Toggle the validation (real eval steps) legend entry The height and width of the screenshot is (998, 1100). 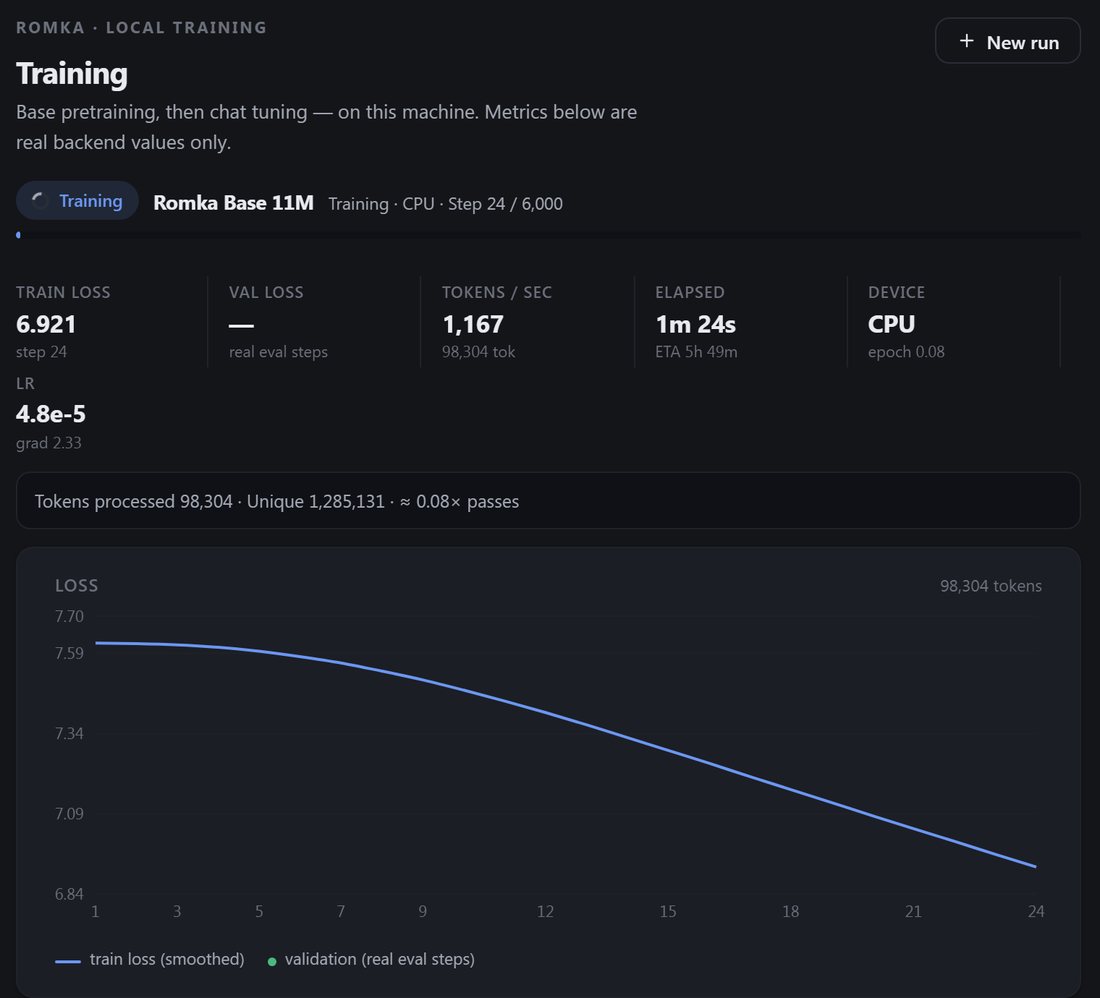tap(371, 959)
